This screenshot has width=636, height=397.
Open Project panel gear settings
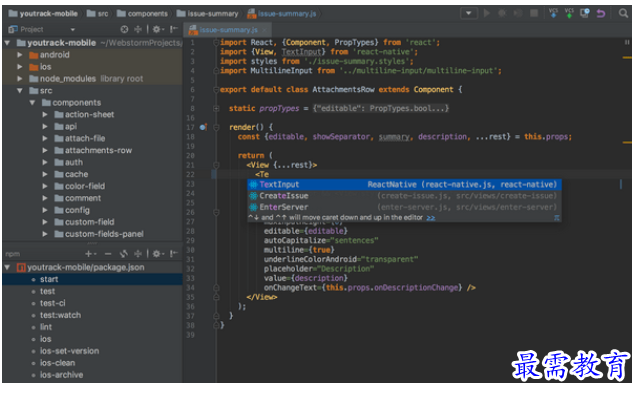158,29
